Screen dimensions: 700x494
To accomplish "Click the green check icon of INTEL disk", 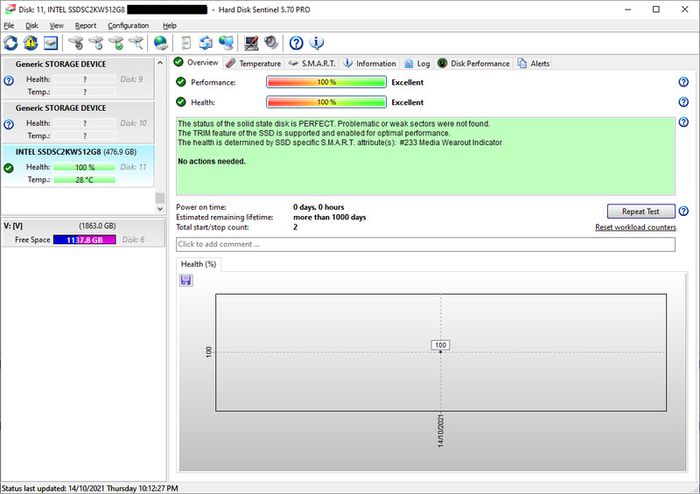I will click(8, 168).
